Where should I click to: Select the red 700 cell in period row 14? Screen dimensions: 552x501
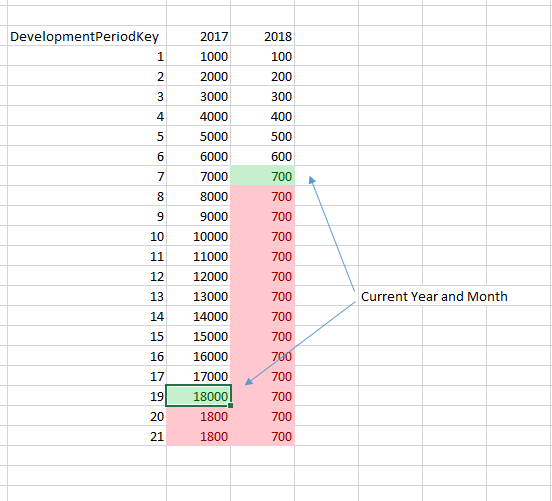263,316
